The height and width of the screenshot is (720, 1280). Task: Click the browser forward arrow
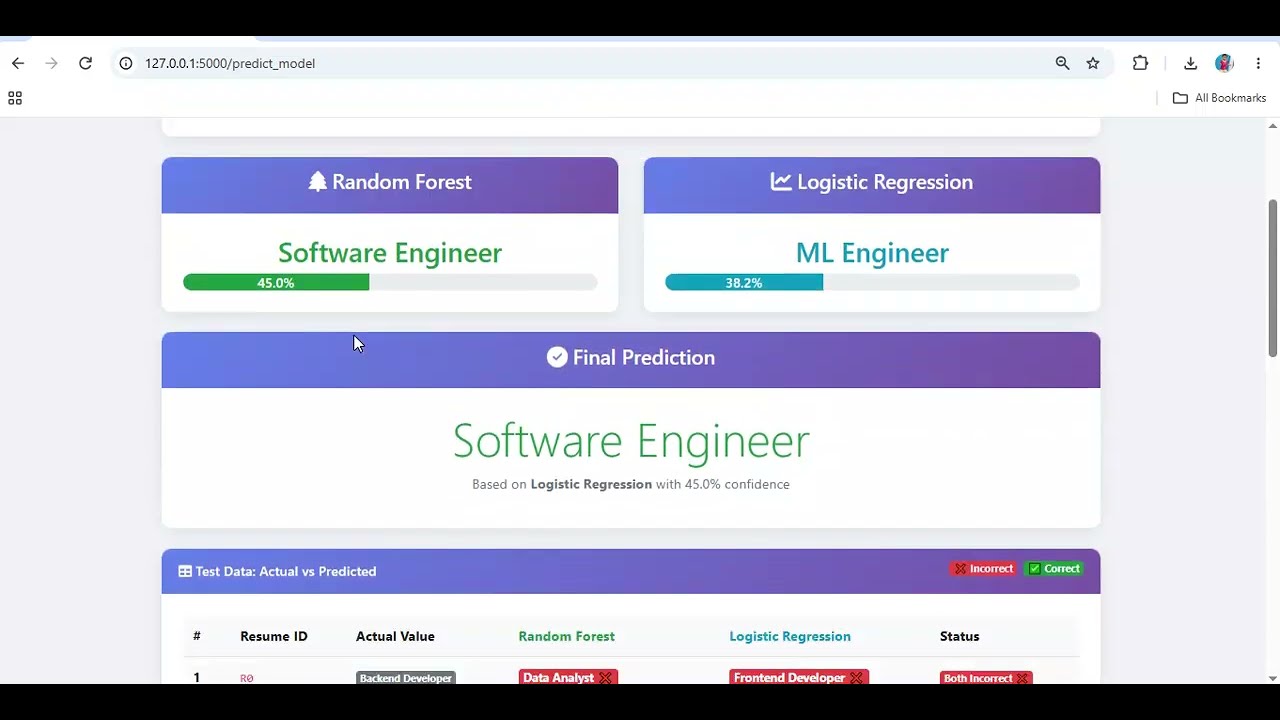52,63
